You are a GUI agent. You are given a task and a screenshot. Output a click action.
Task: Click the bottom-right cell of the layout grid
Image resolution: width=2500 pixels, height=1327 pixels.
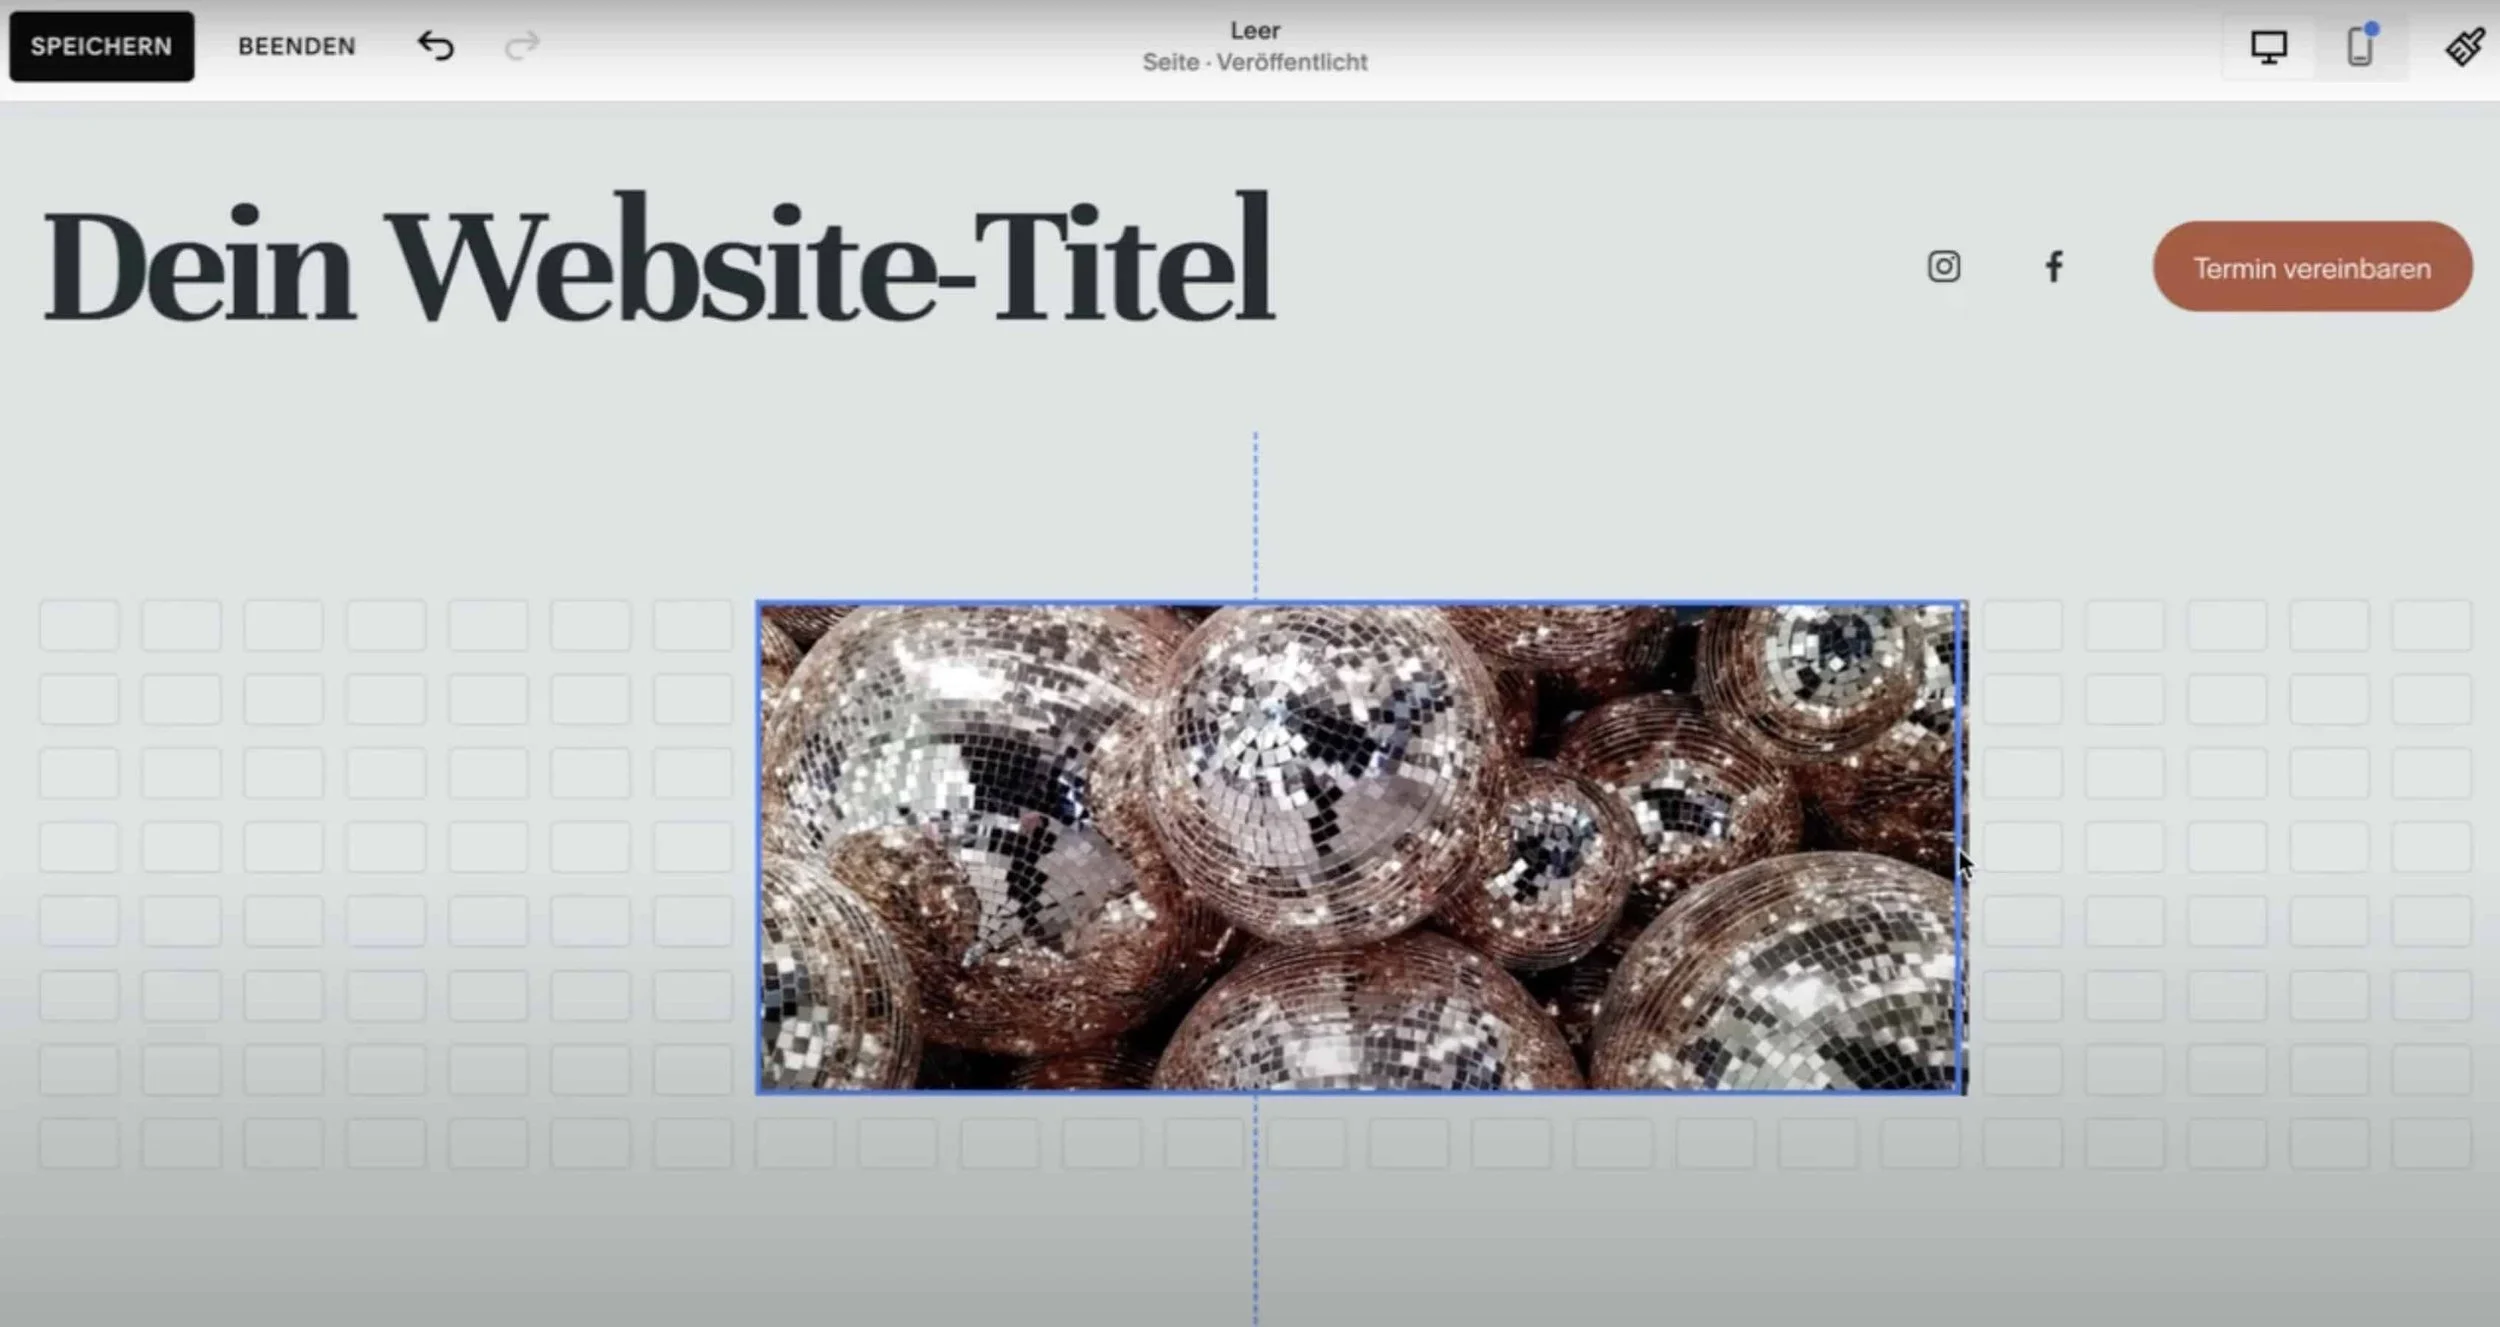tap(2431, 1143)
